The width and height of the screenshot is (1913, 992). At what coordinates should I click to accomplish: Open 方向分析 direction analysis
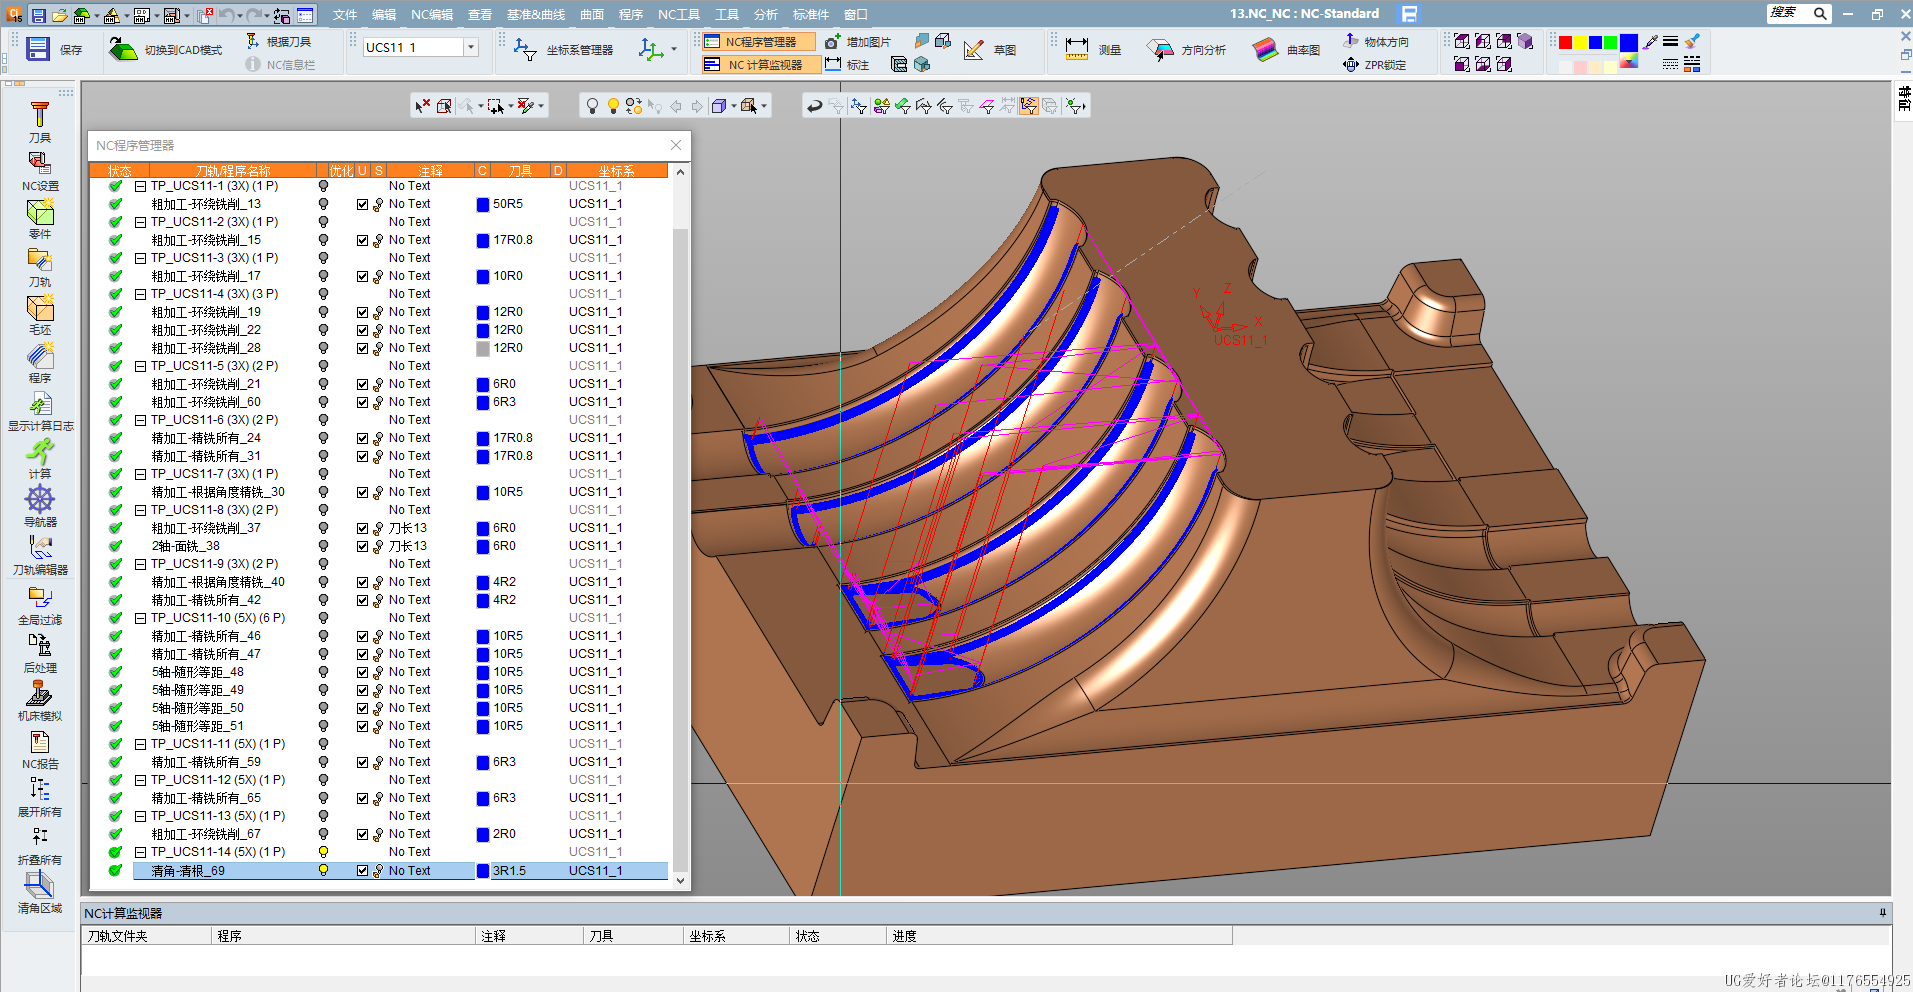point(1186,50)
